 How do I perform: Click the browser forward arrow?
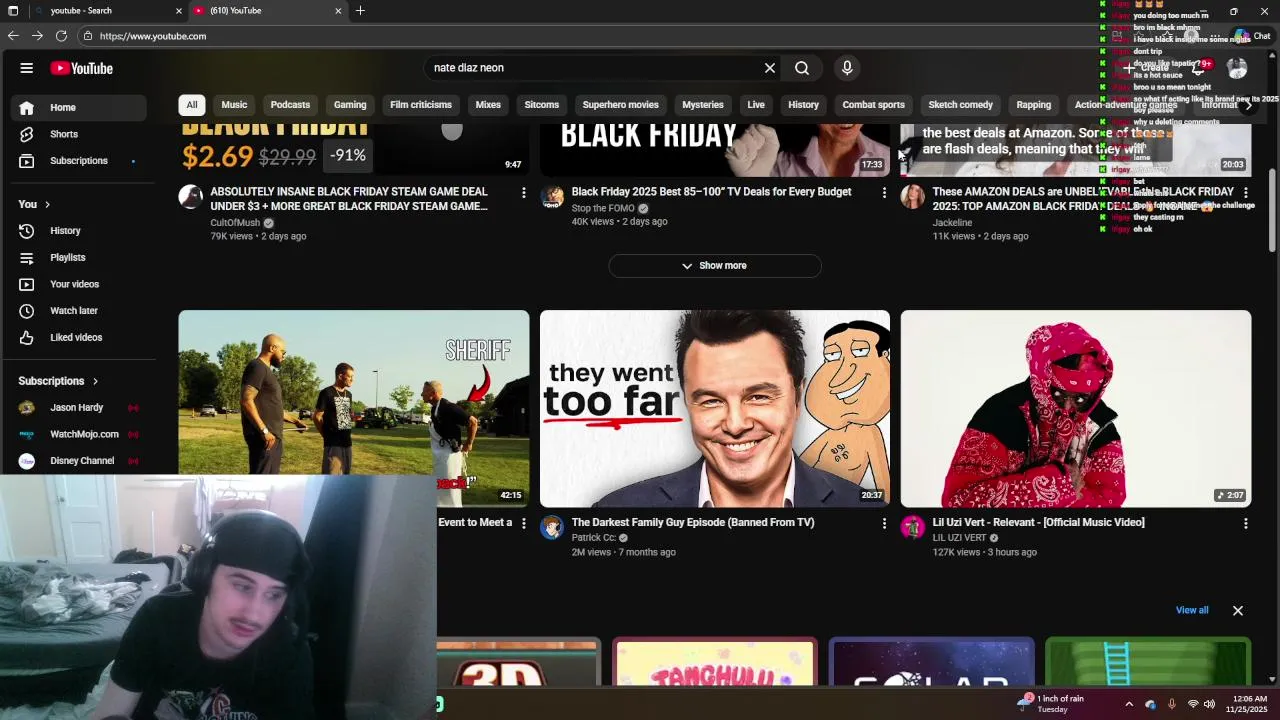tap(37, 36)
